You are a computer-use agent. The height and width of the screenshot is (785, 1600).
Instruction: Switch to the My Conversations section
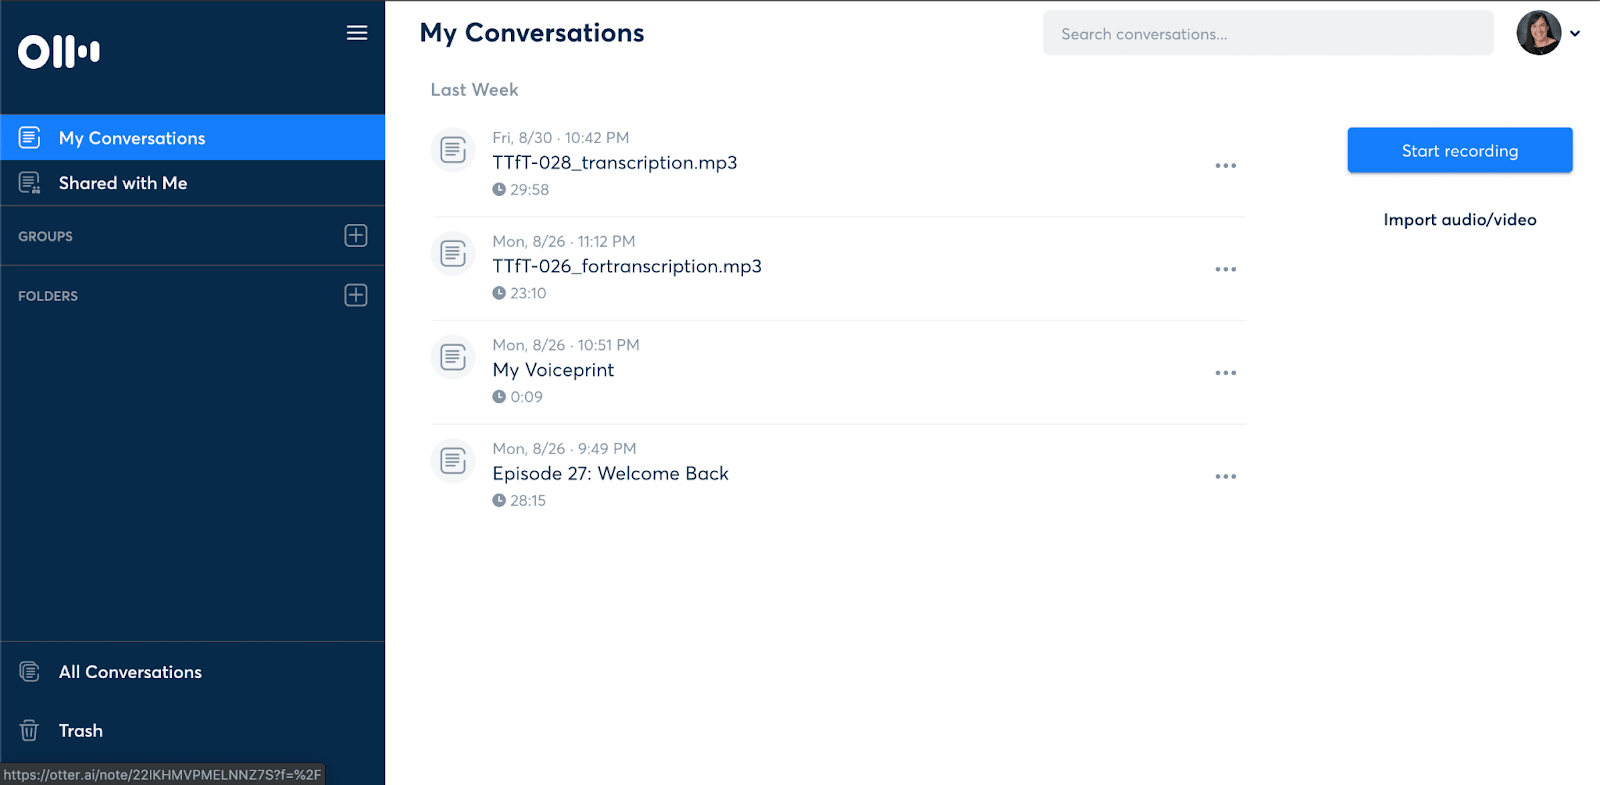pos(131,137)
